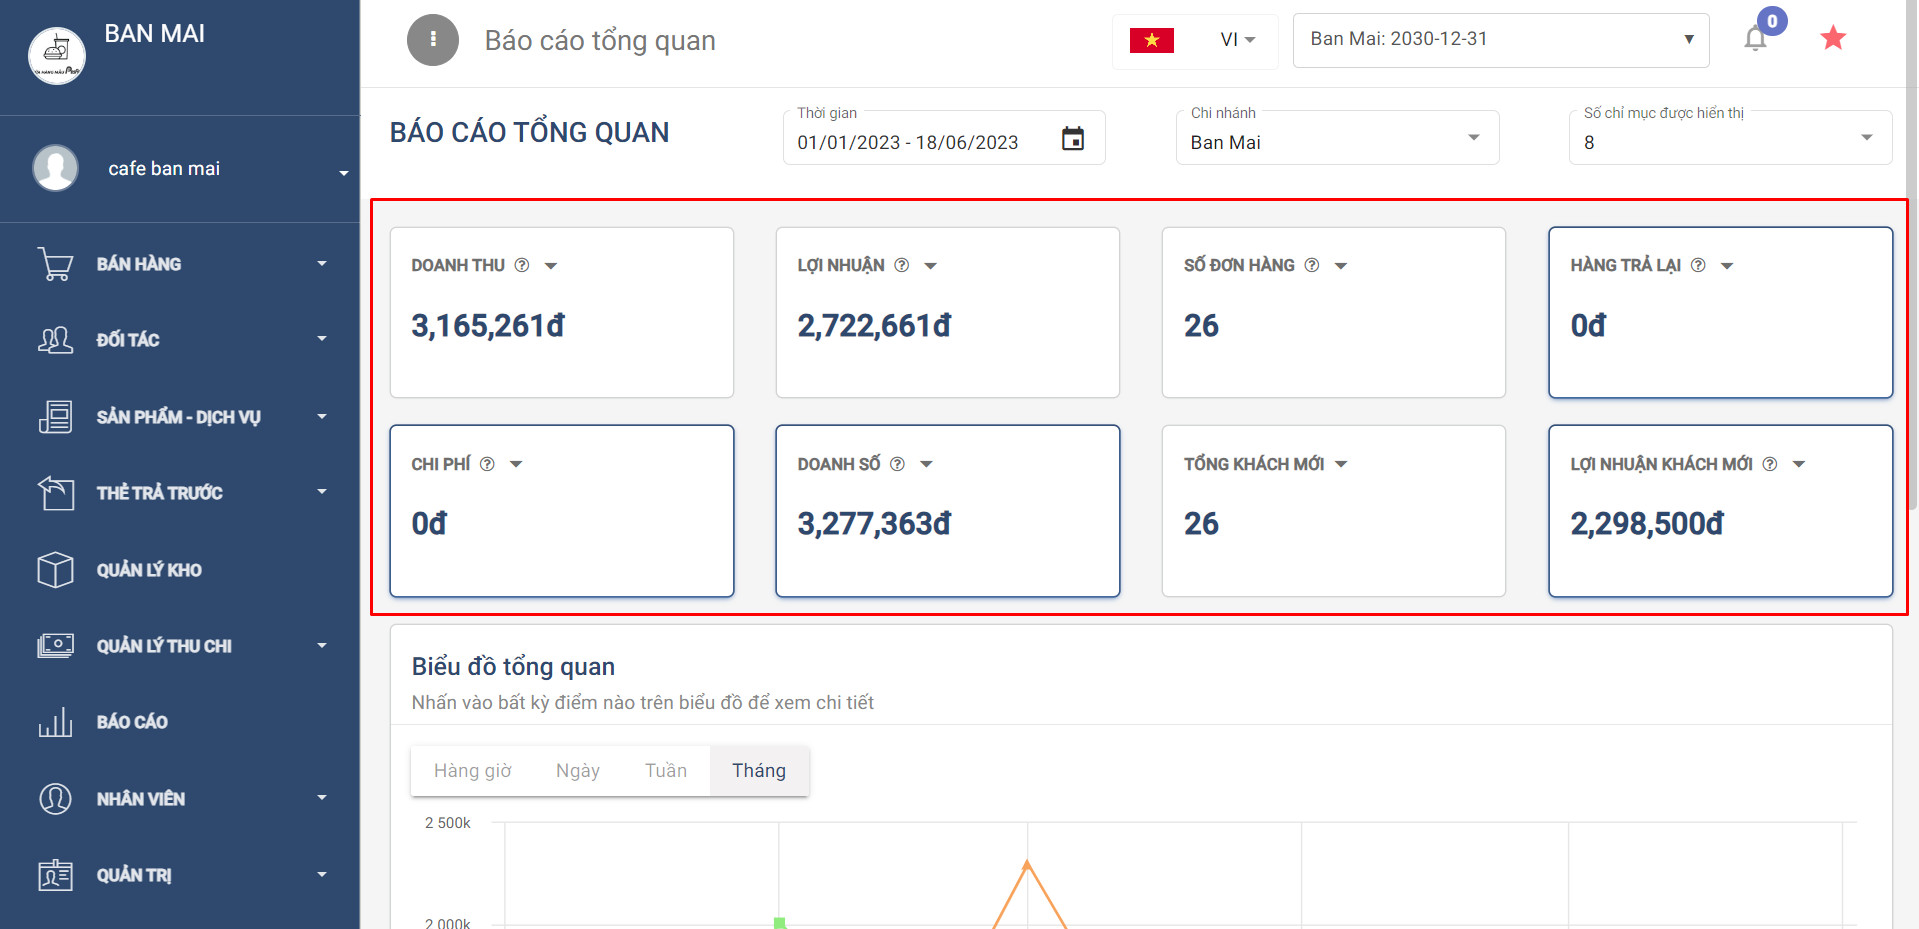
Task: Click the BAN MAI logo avatar
Action: [57, 56]
